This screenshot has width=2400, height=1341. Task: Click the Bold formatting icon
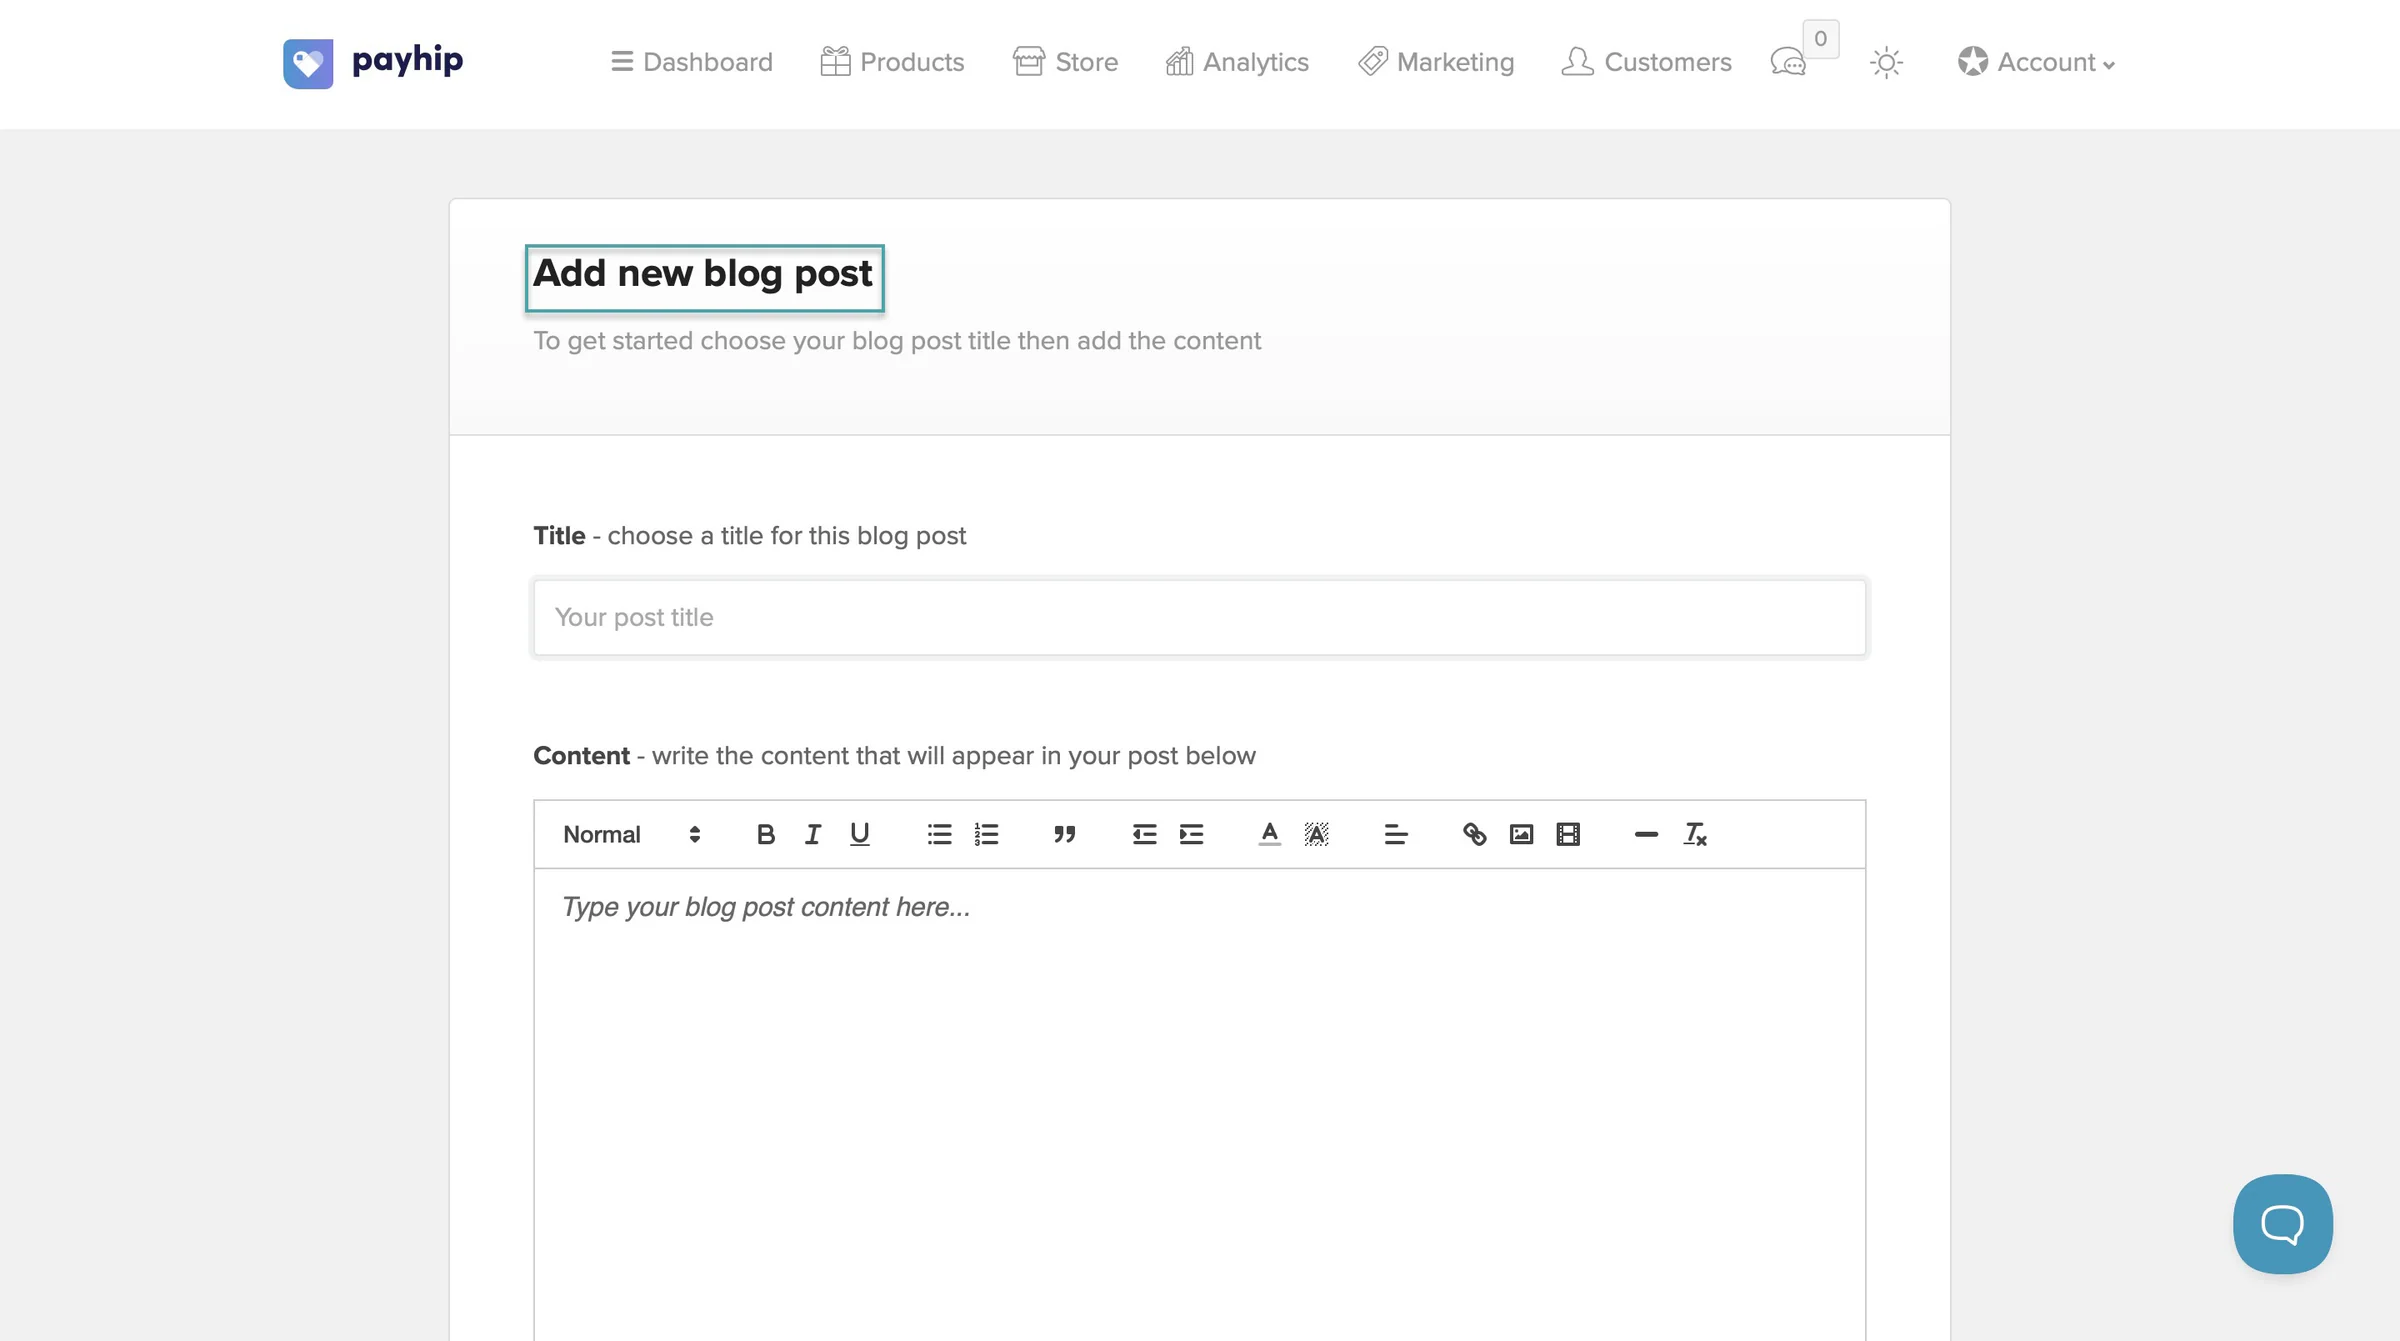tap(765, 834)
